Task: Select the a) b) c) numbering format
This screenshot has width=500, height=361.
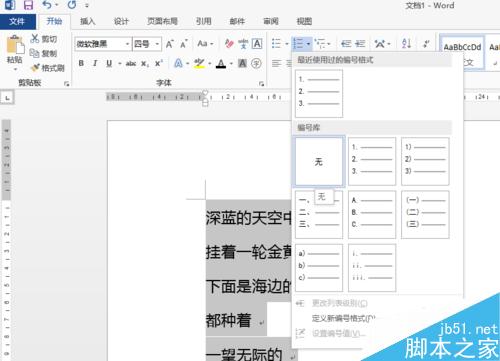Action: point(319,268)
